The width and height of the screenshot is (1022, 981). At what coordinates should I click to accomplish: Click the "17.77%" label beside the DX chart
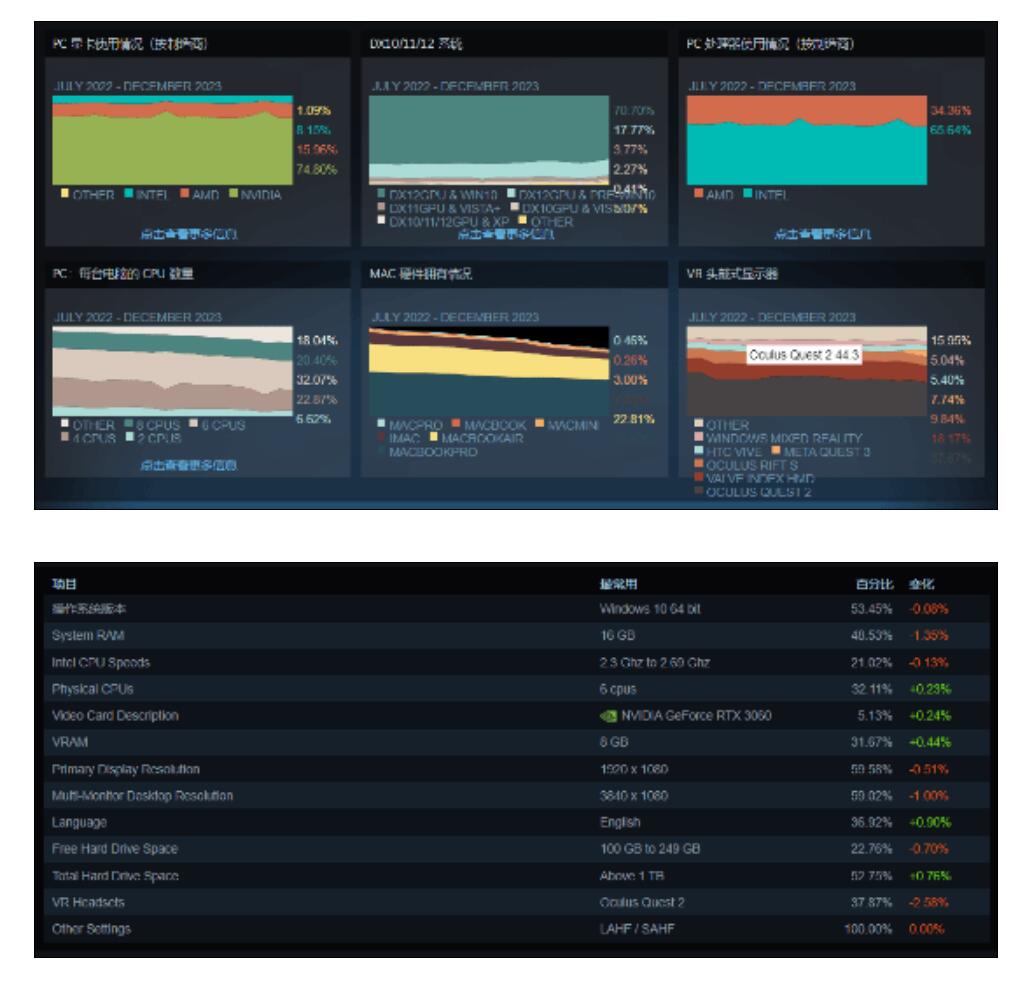(634, 130)
